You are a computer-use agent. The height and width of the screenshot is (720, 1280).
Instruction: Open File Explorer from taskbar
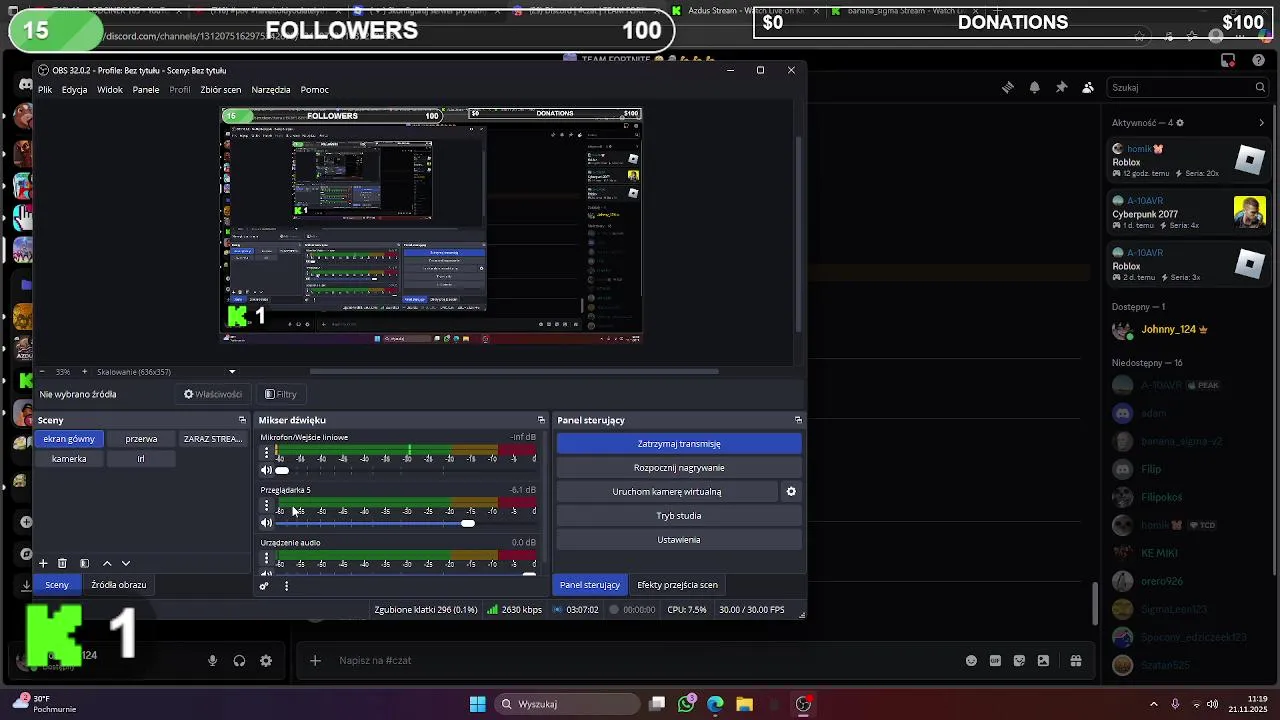744,704
